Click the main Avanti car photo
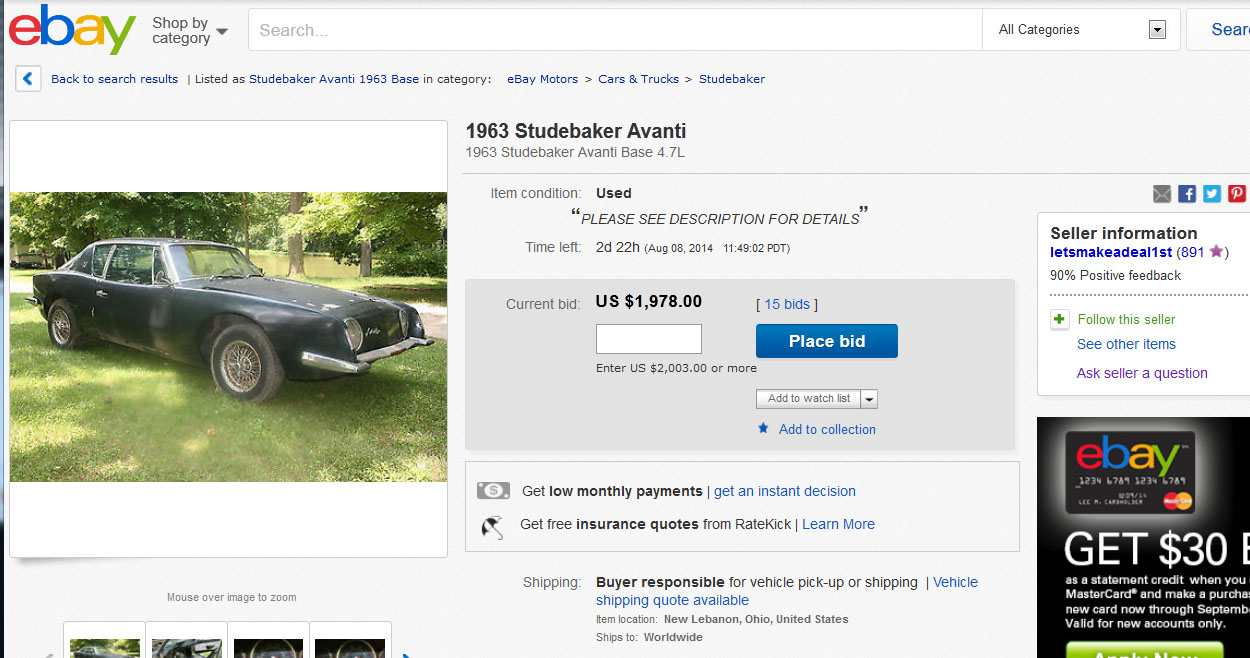Viewport: 1250px width, 658px height. point(228,337)
